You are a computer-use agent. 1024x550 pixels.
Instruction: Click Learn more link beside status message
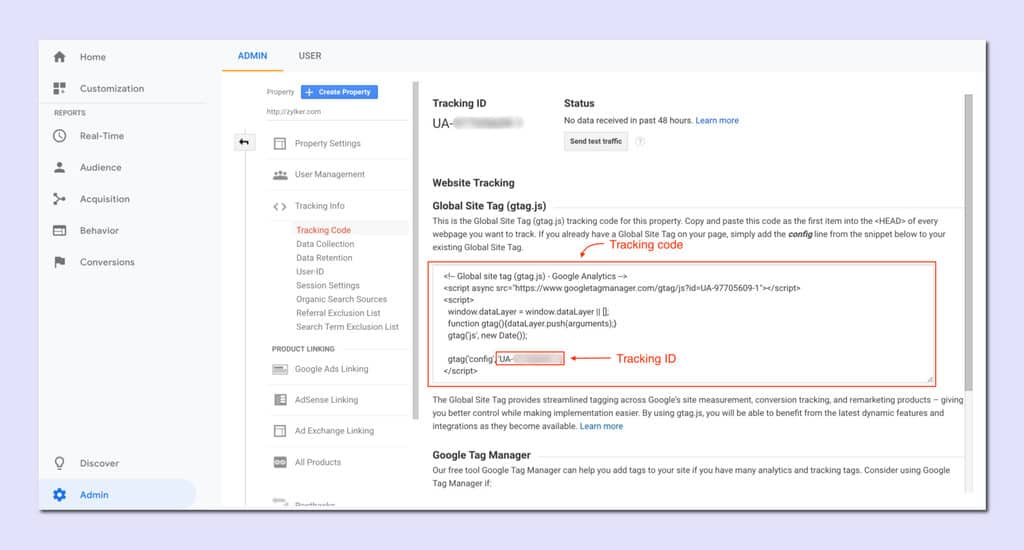click(x=717, y=120)
